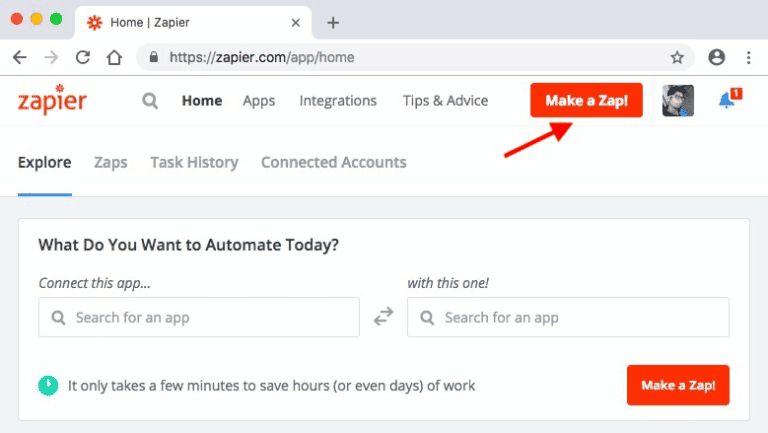Open the notifications bell

730,98
